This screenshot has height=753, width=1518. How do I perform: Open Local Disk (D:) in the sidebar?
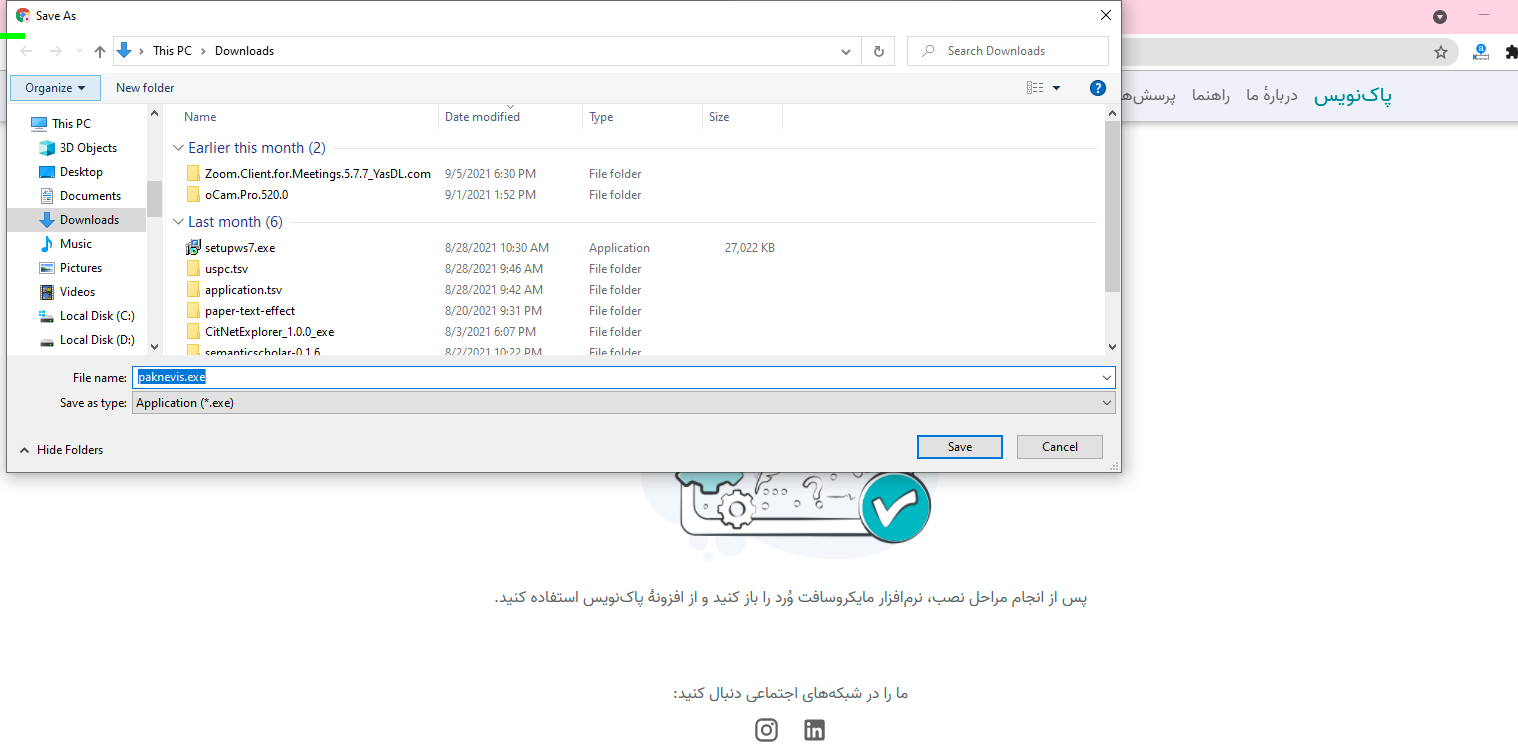pos(97,340)
